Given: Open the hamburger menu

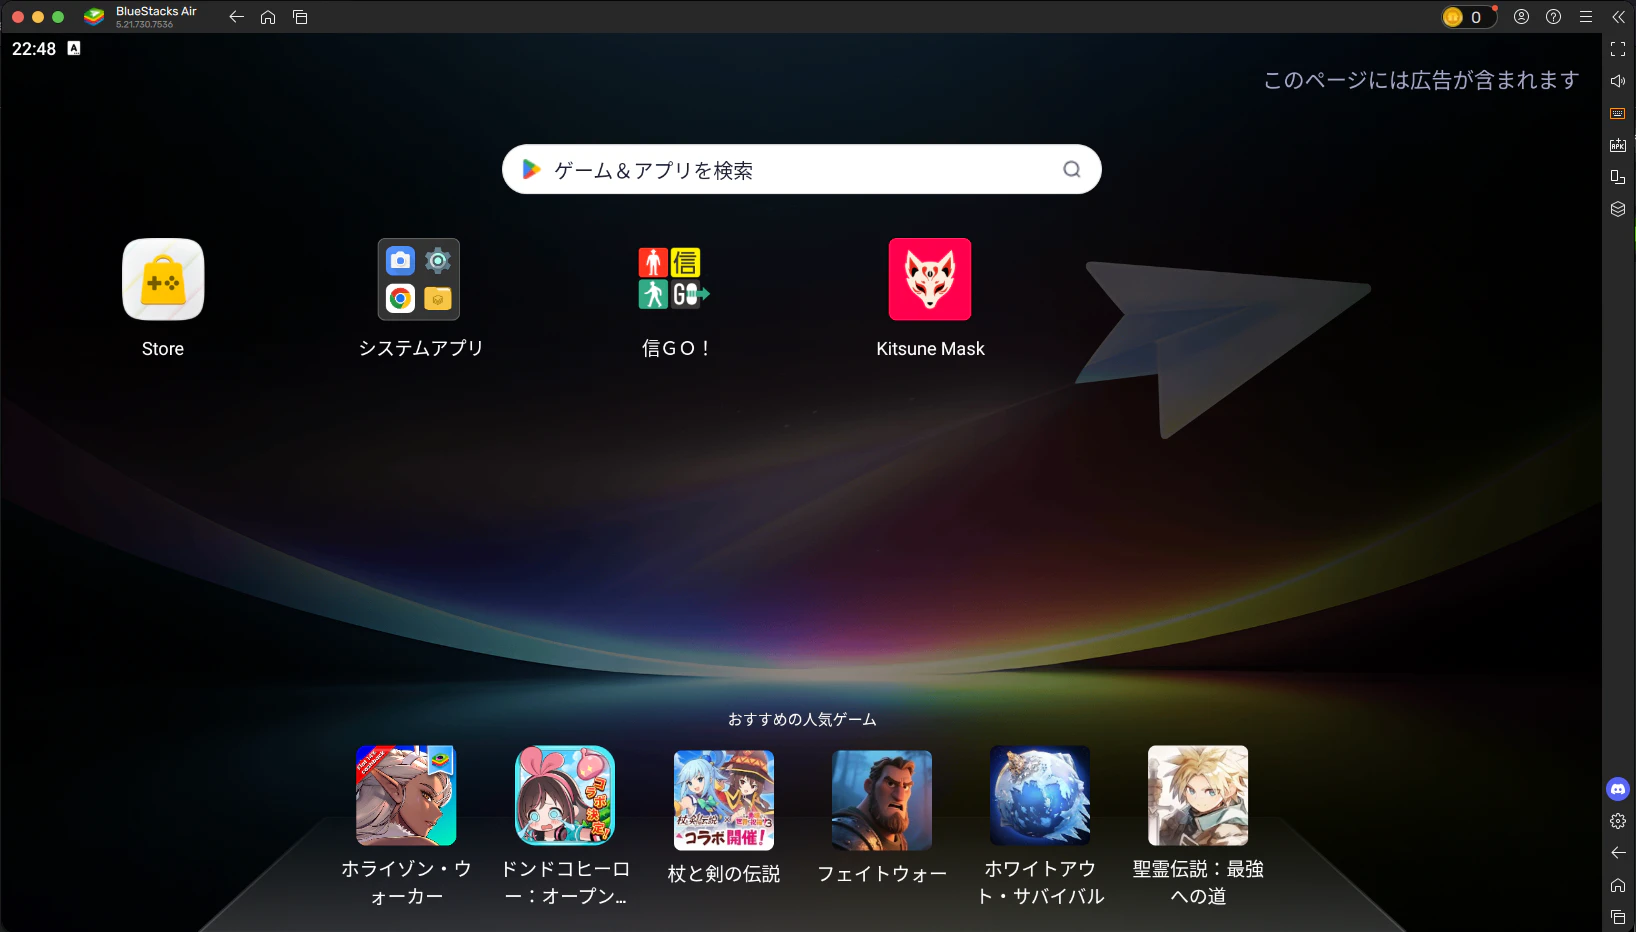Looking at the screenshot, I should (x=1586, y=17).
